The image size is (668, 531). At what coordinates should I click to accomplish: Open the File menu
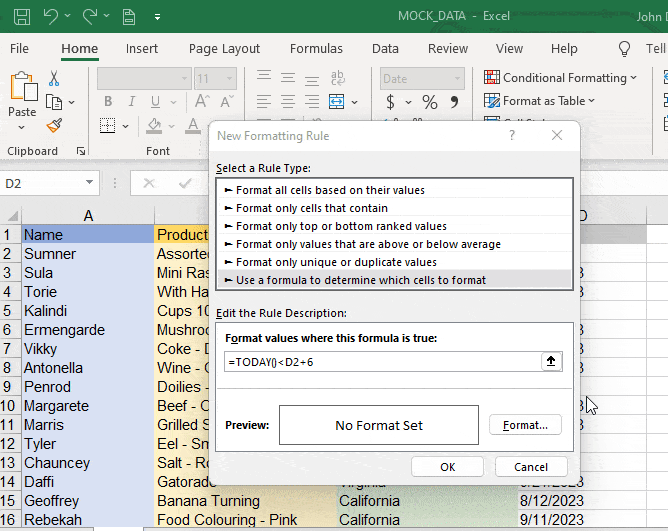[19, 49]
